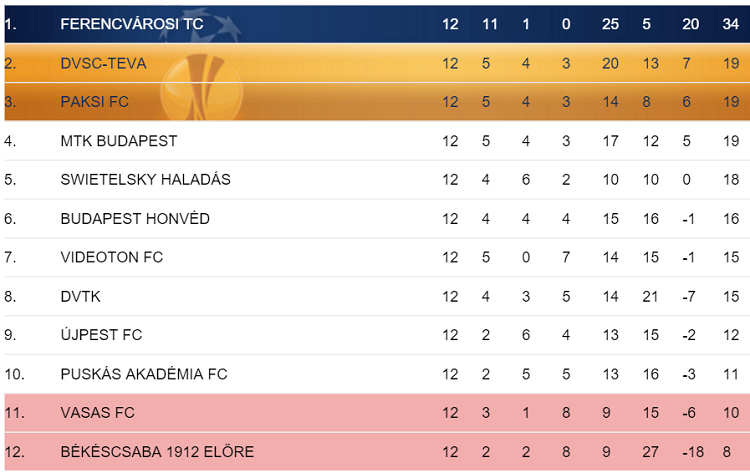Select Újpest FC in standings
The height and width of the screenshot is (473, 750).
coord(101,335)
